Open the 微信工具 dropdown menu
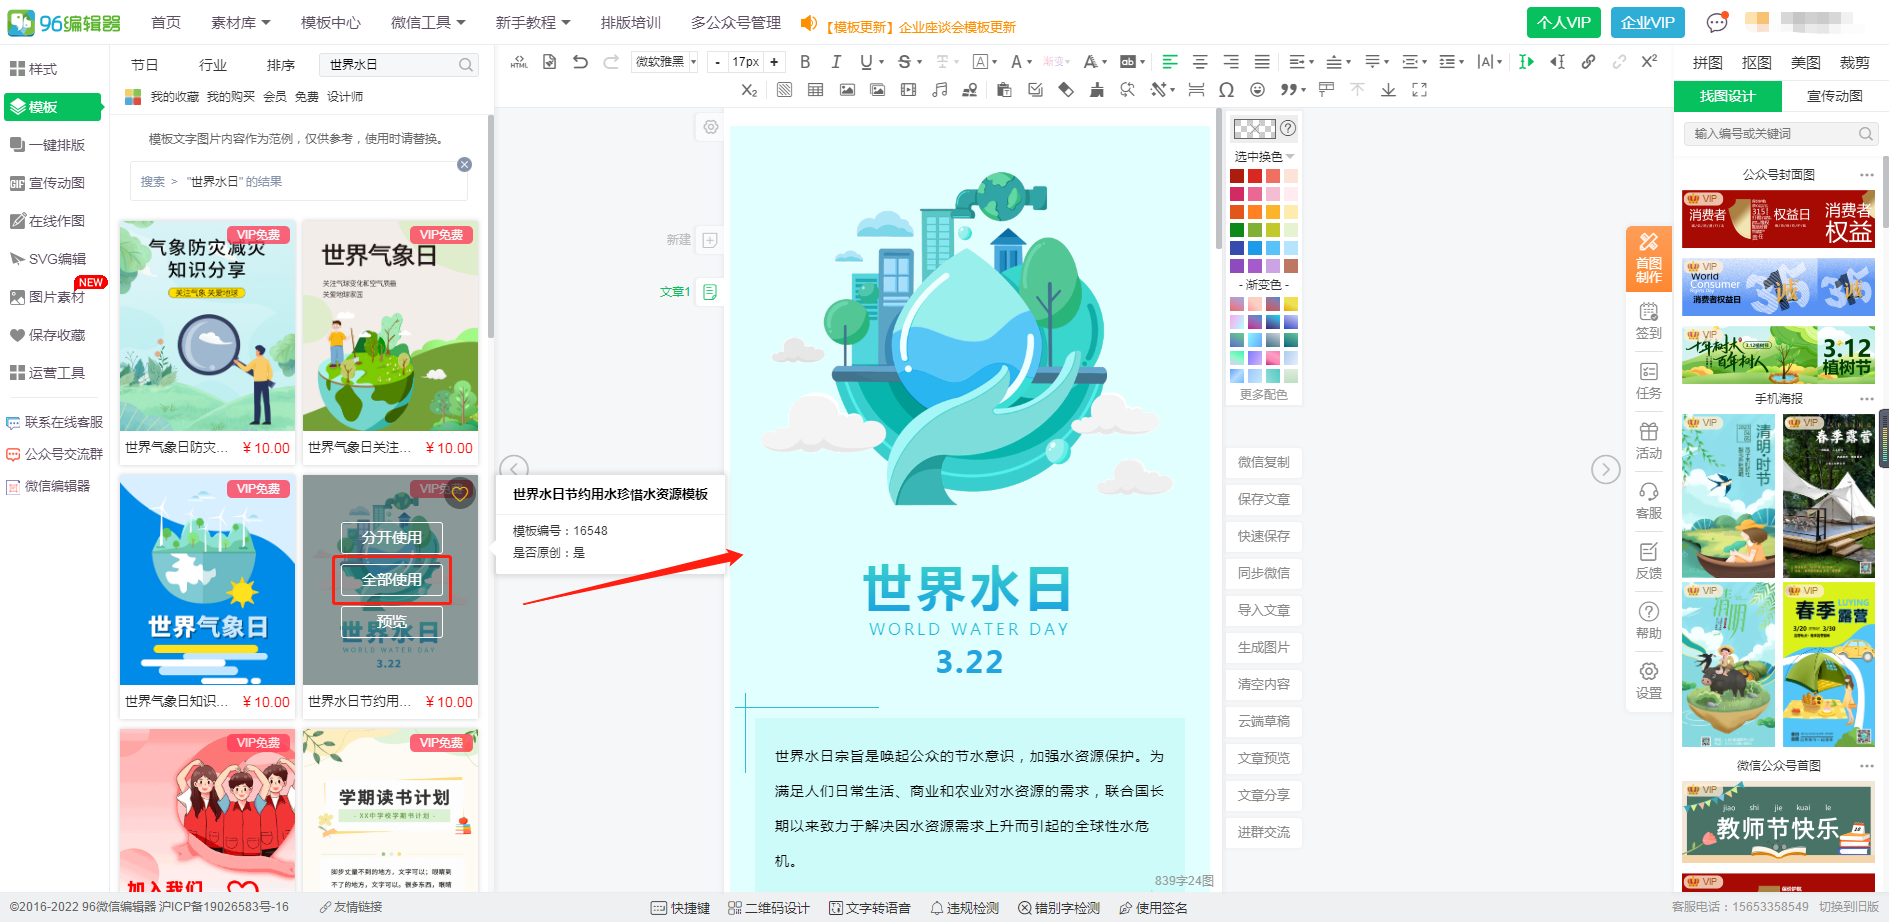This screenshot has width=1889, height=922. tap(428, 22)
